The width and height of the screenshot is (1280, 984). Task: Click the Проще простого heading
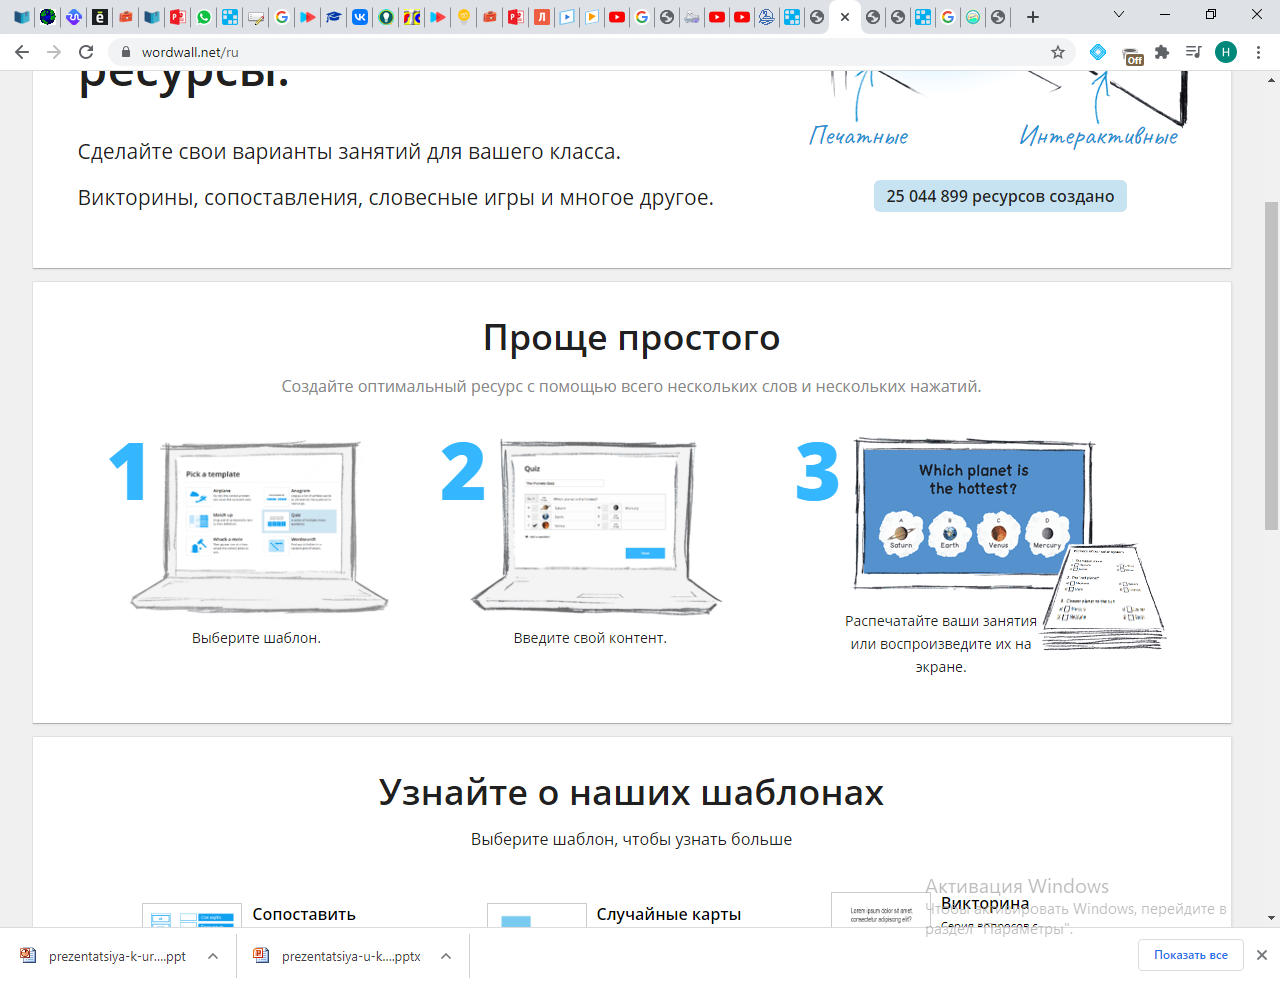[x=632, y=338]
